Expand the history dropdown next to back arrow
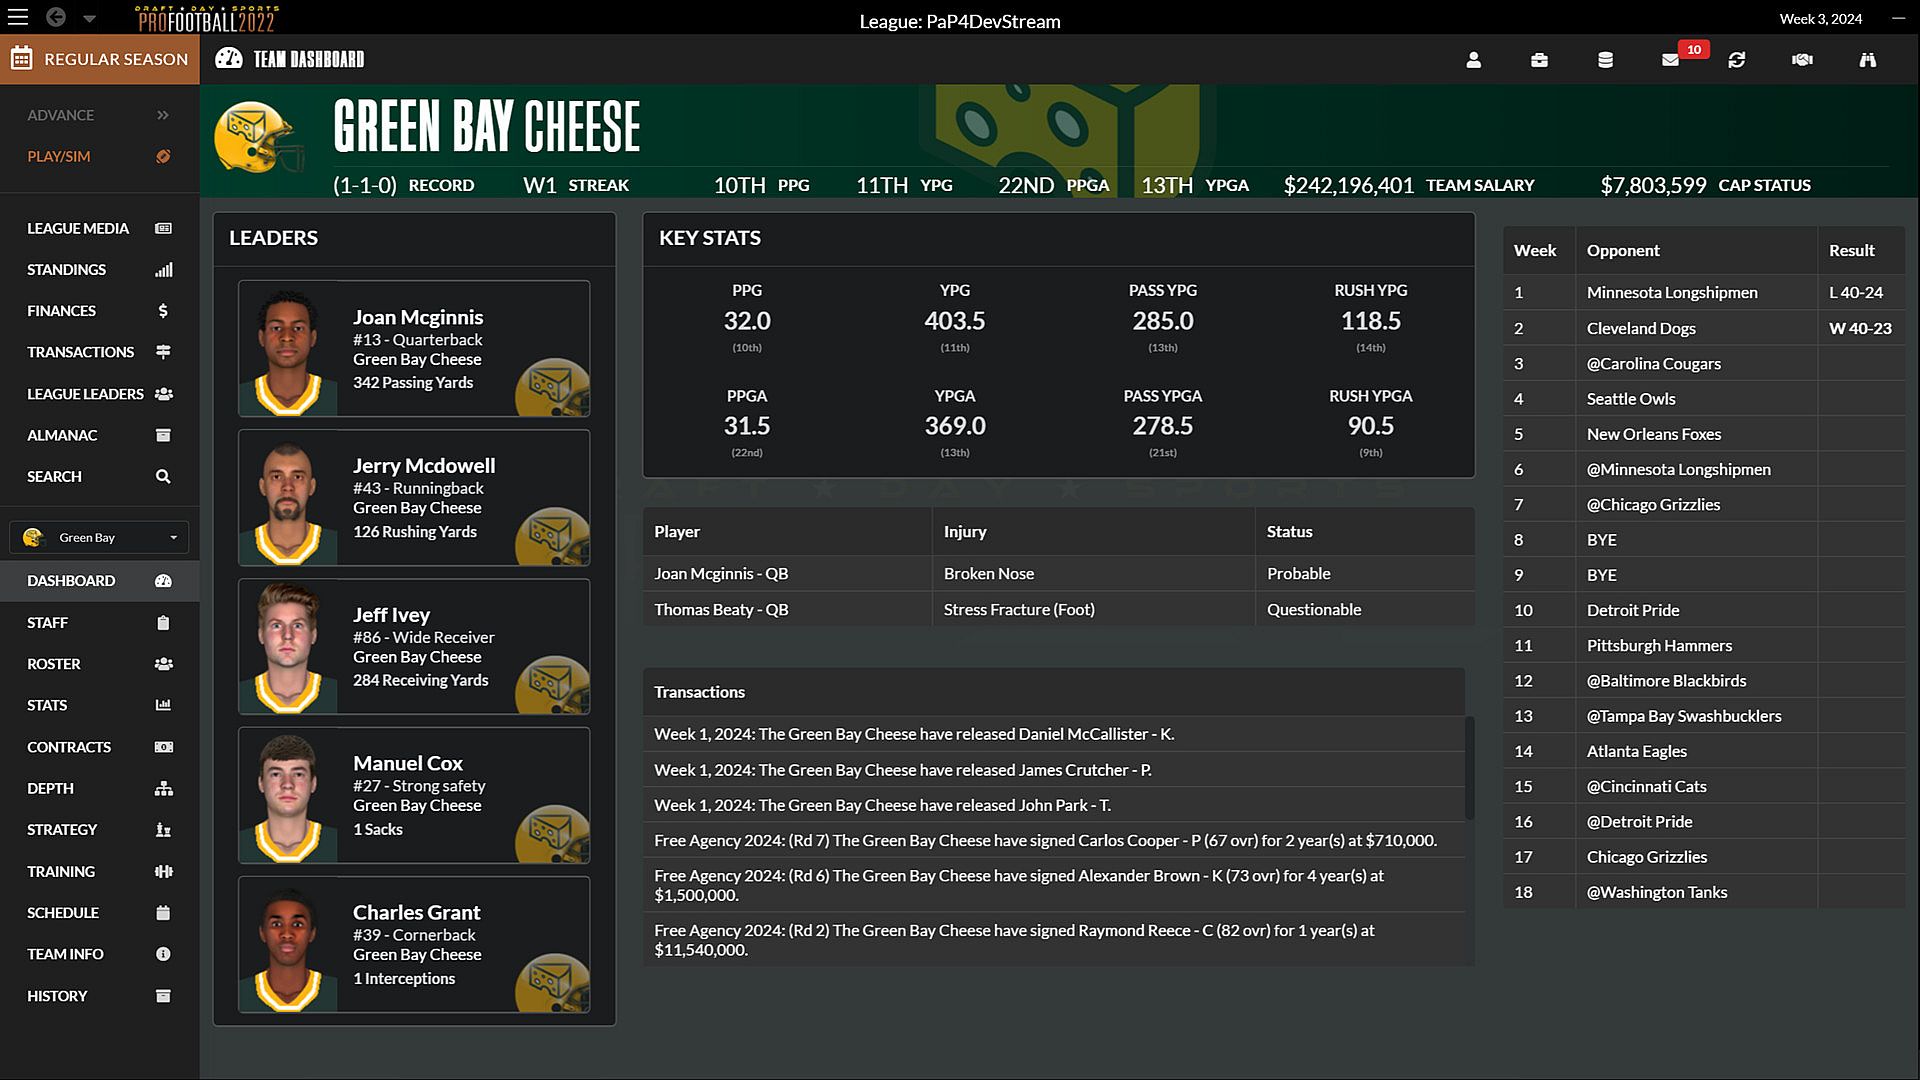The width and height of the screenshot is (1920, 1080). click(89, 18)
